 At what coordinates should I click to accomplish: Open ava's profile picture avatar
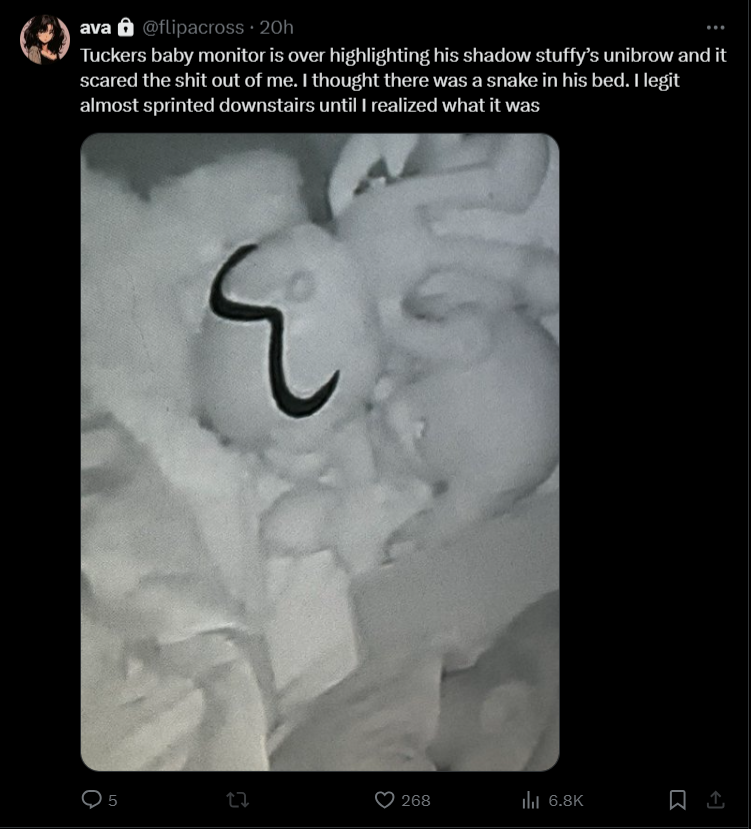45,40
